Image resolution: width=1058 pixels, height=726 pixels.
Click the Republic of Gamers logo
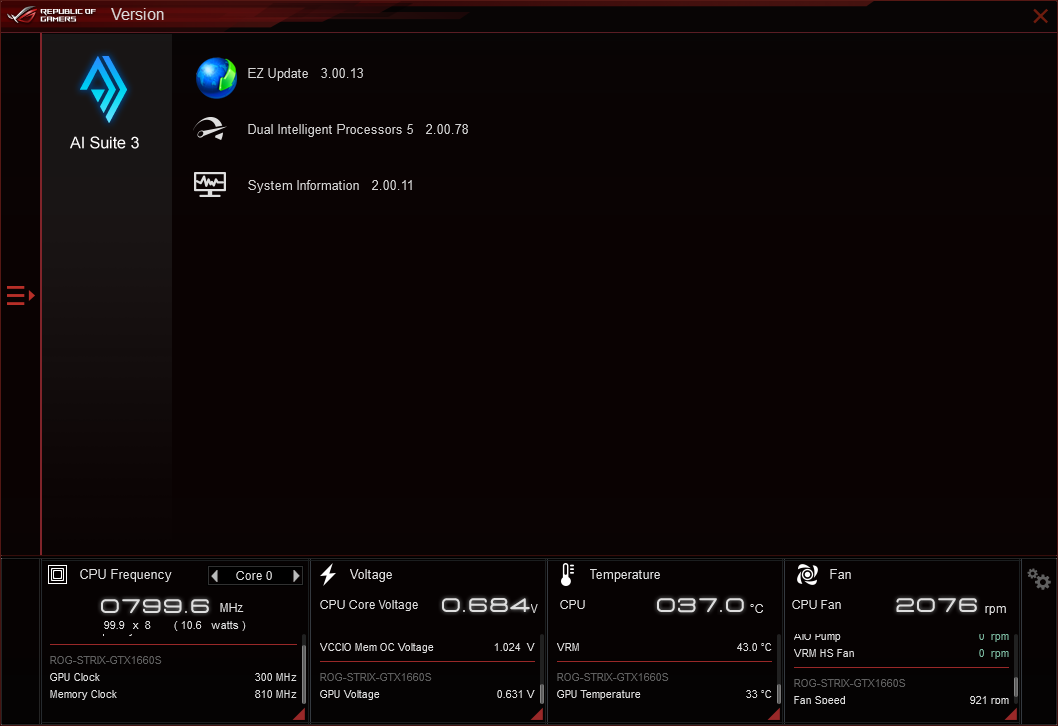[x=48, y=14]
